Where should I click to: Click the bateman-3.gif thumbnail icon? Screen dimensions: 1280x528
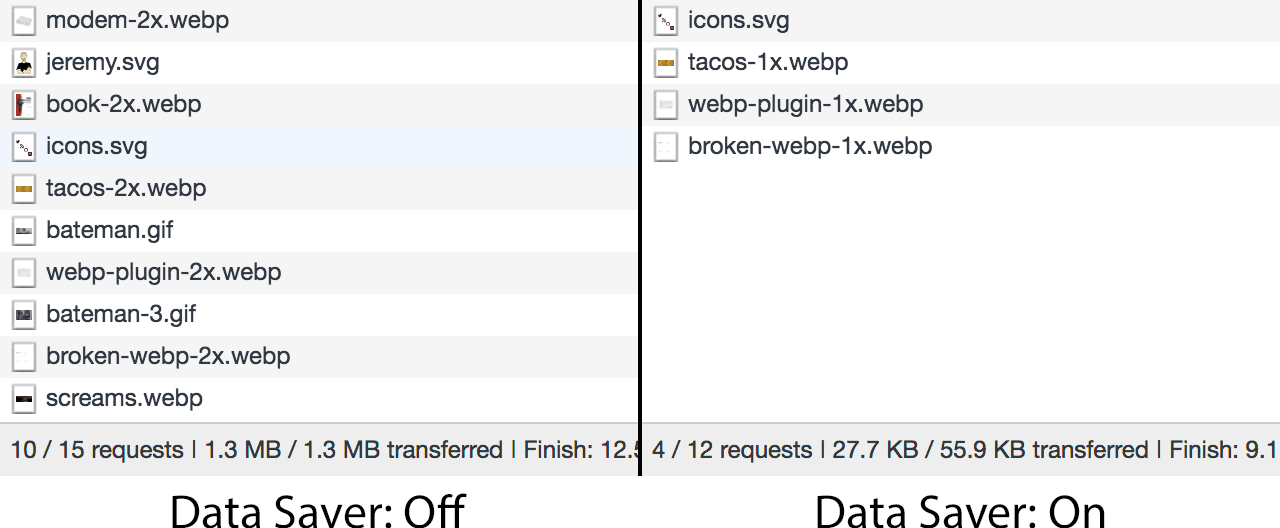pos(24,315)
